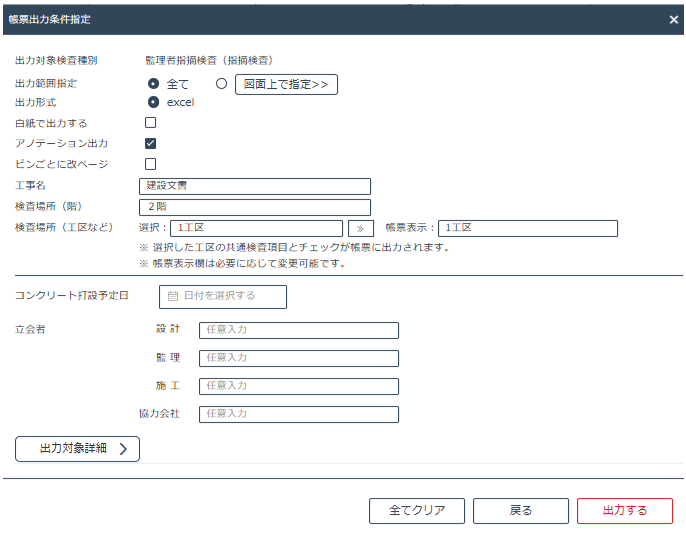Edit the 帳票表示 field
This screenshot has height=539, width=686.
(x=527, y=228)
